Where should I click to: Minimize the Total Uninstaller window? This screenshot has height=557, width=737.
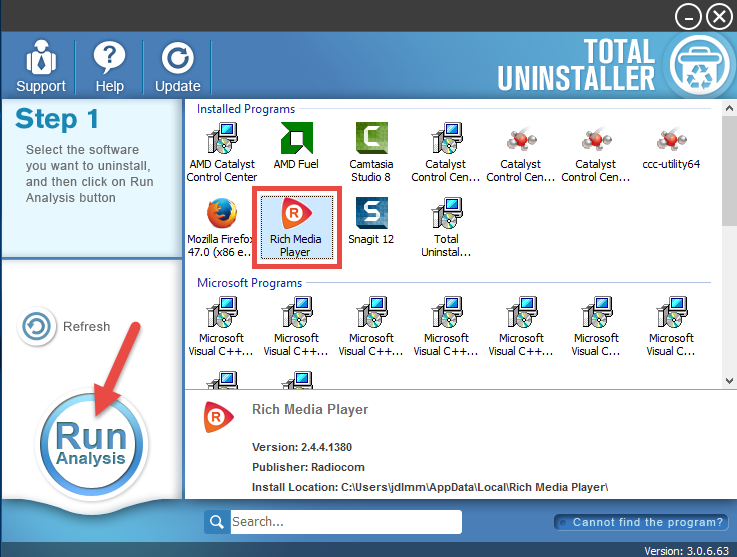(688, 18)
